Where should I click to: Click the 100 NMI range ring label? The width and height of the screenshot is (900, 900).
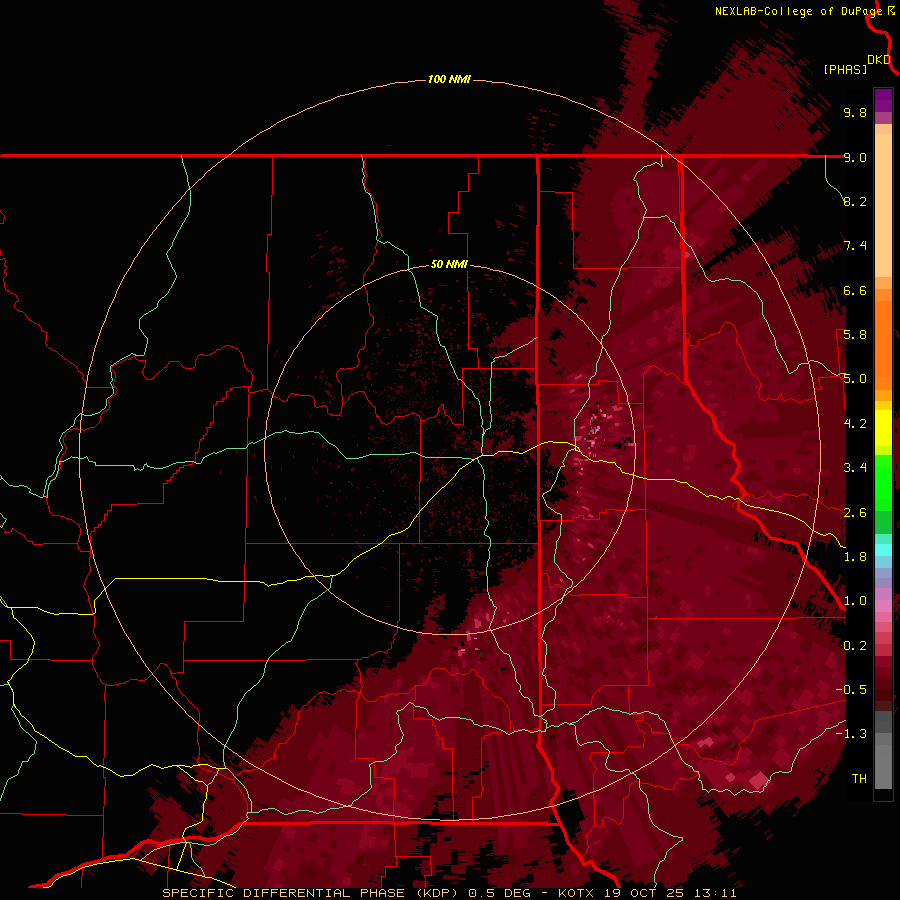(x=449, y=79)
